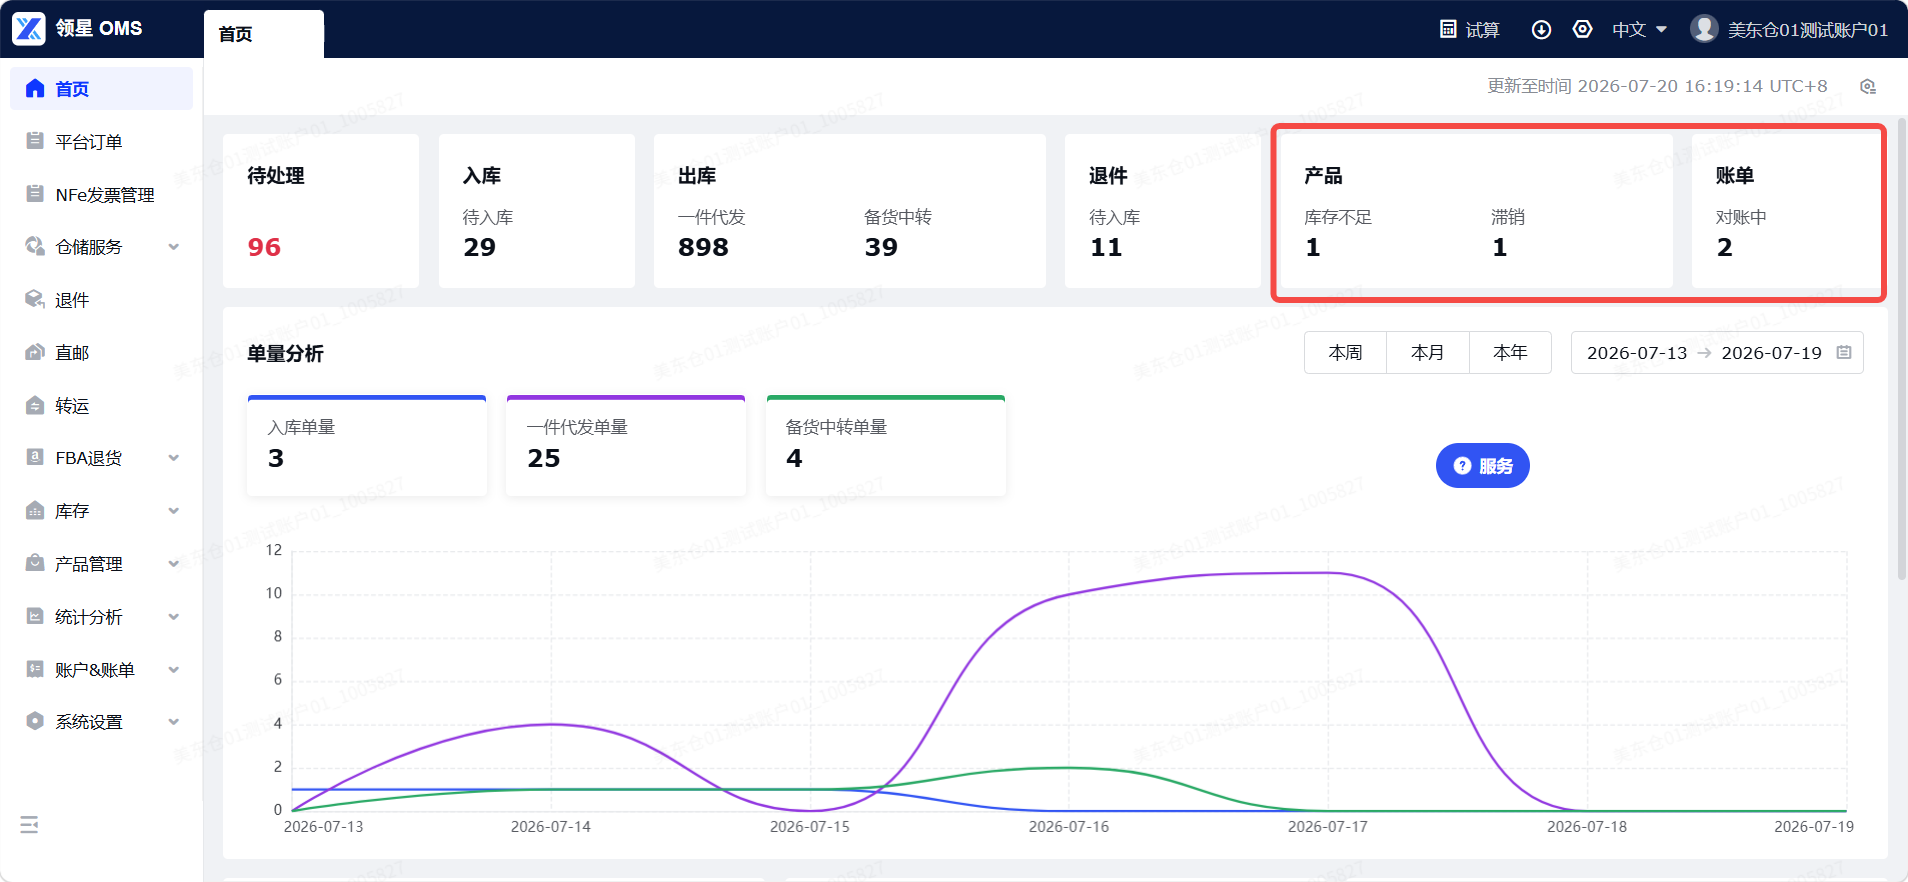Click the 滞销 count under 产品
The height and width of the screenshot is (882, 1908).
[1499, 247]
